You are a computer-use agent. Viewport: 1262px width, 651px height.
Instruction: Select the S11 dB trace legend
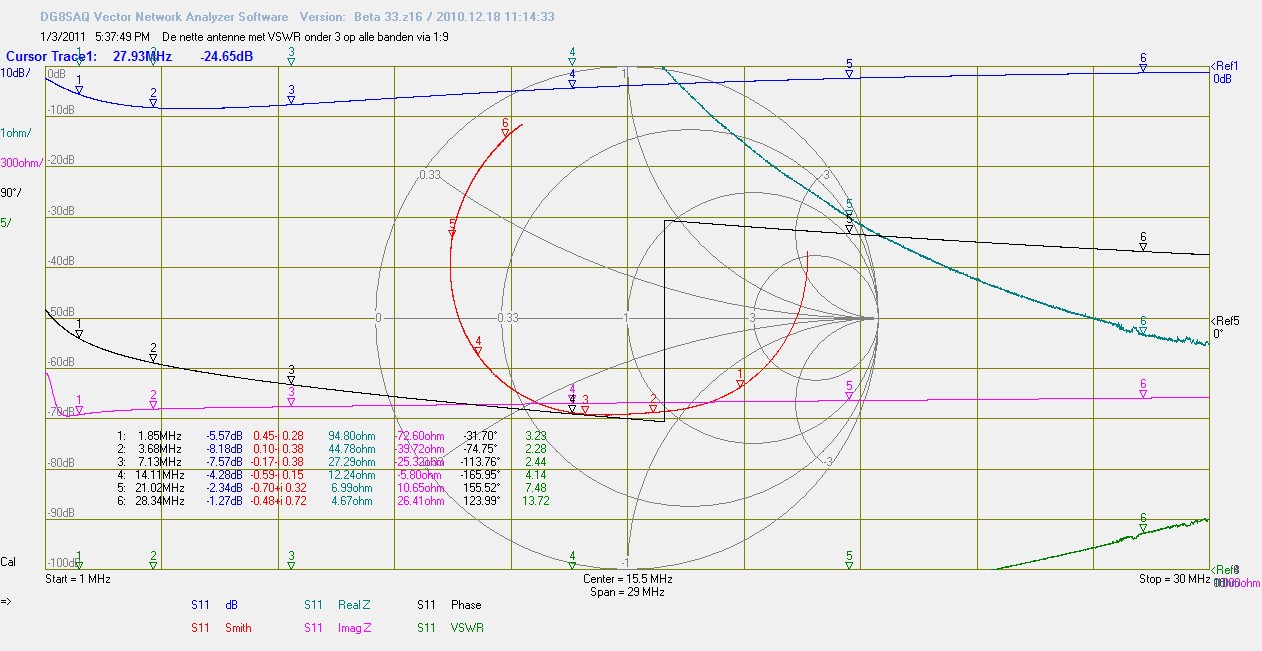pos(214,605)
